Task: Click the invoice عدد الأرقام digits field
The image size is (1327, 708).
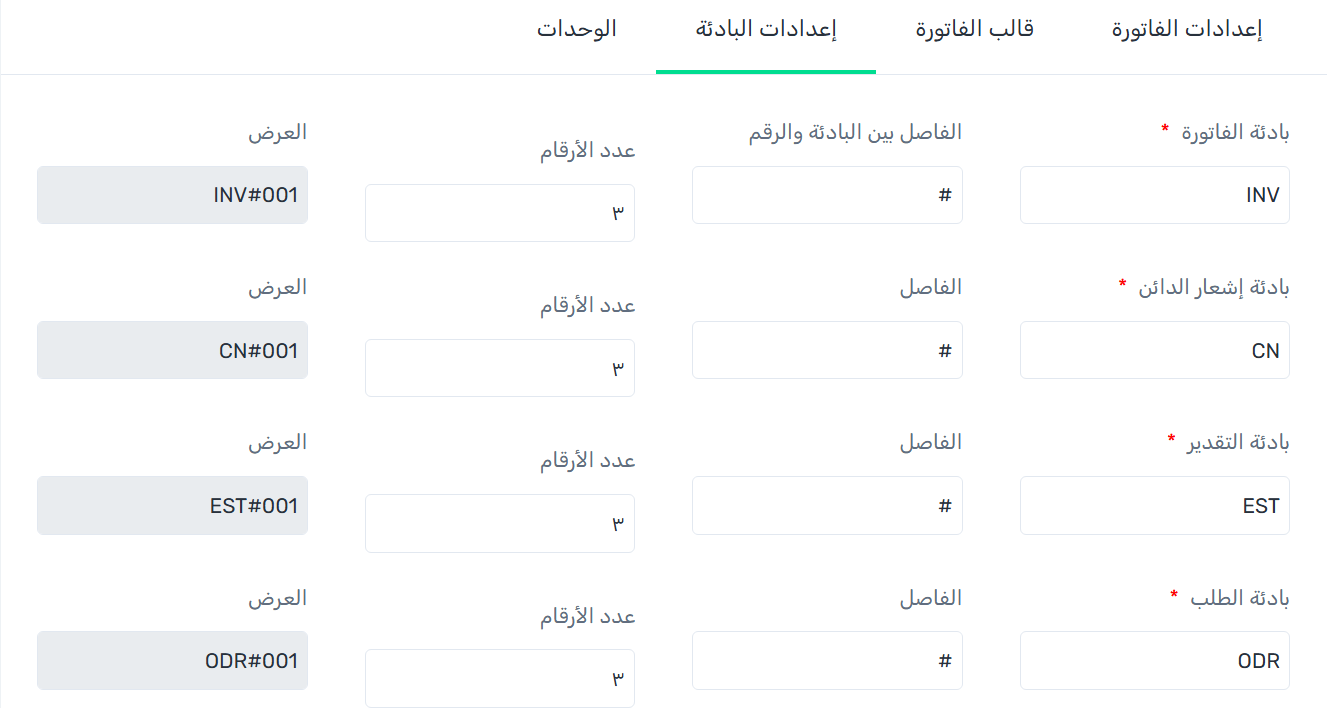Action: click(x=499, y=213)
